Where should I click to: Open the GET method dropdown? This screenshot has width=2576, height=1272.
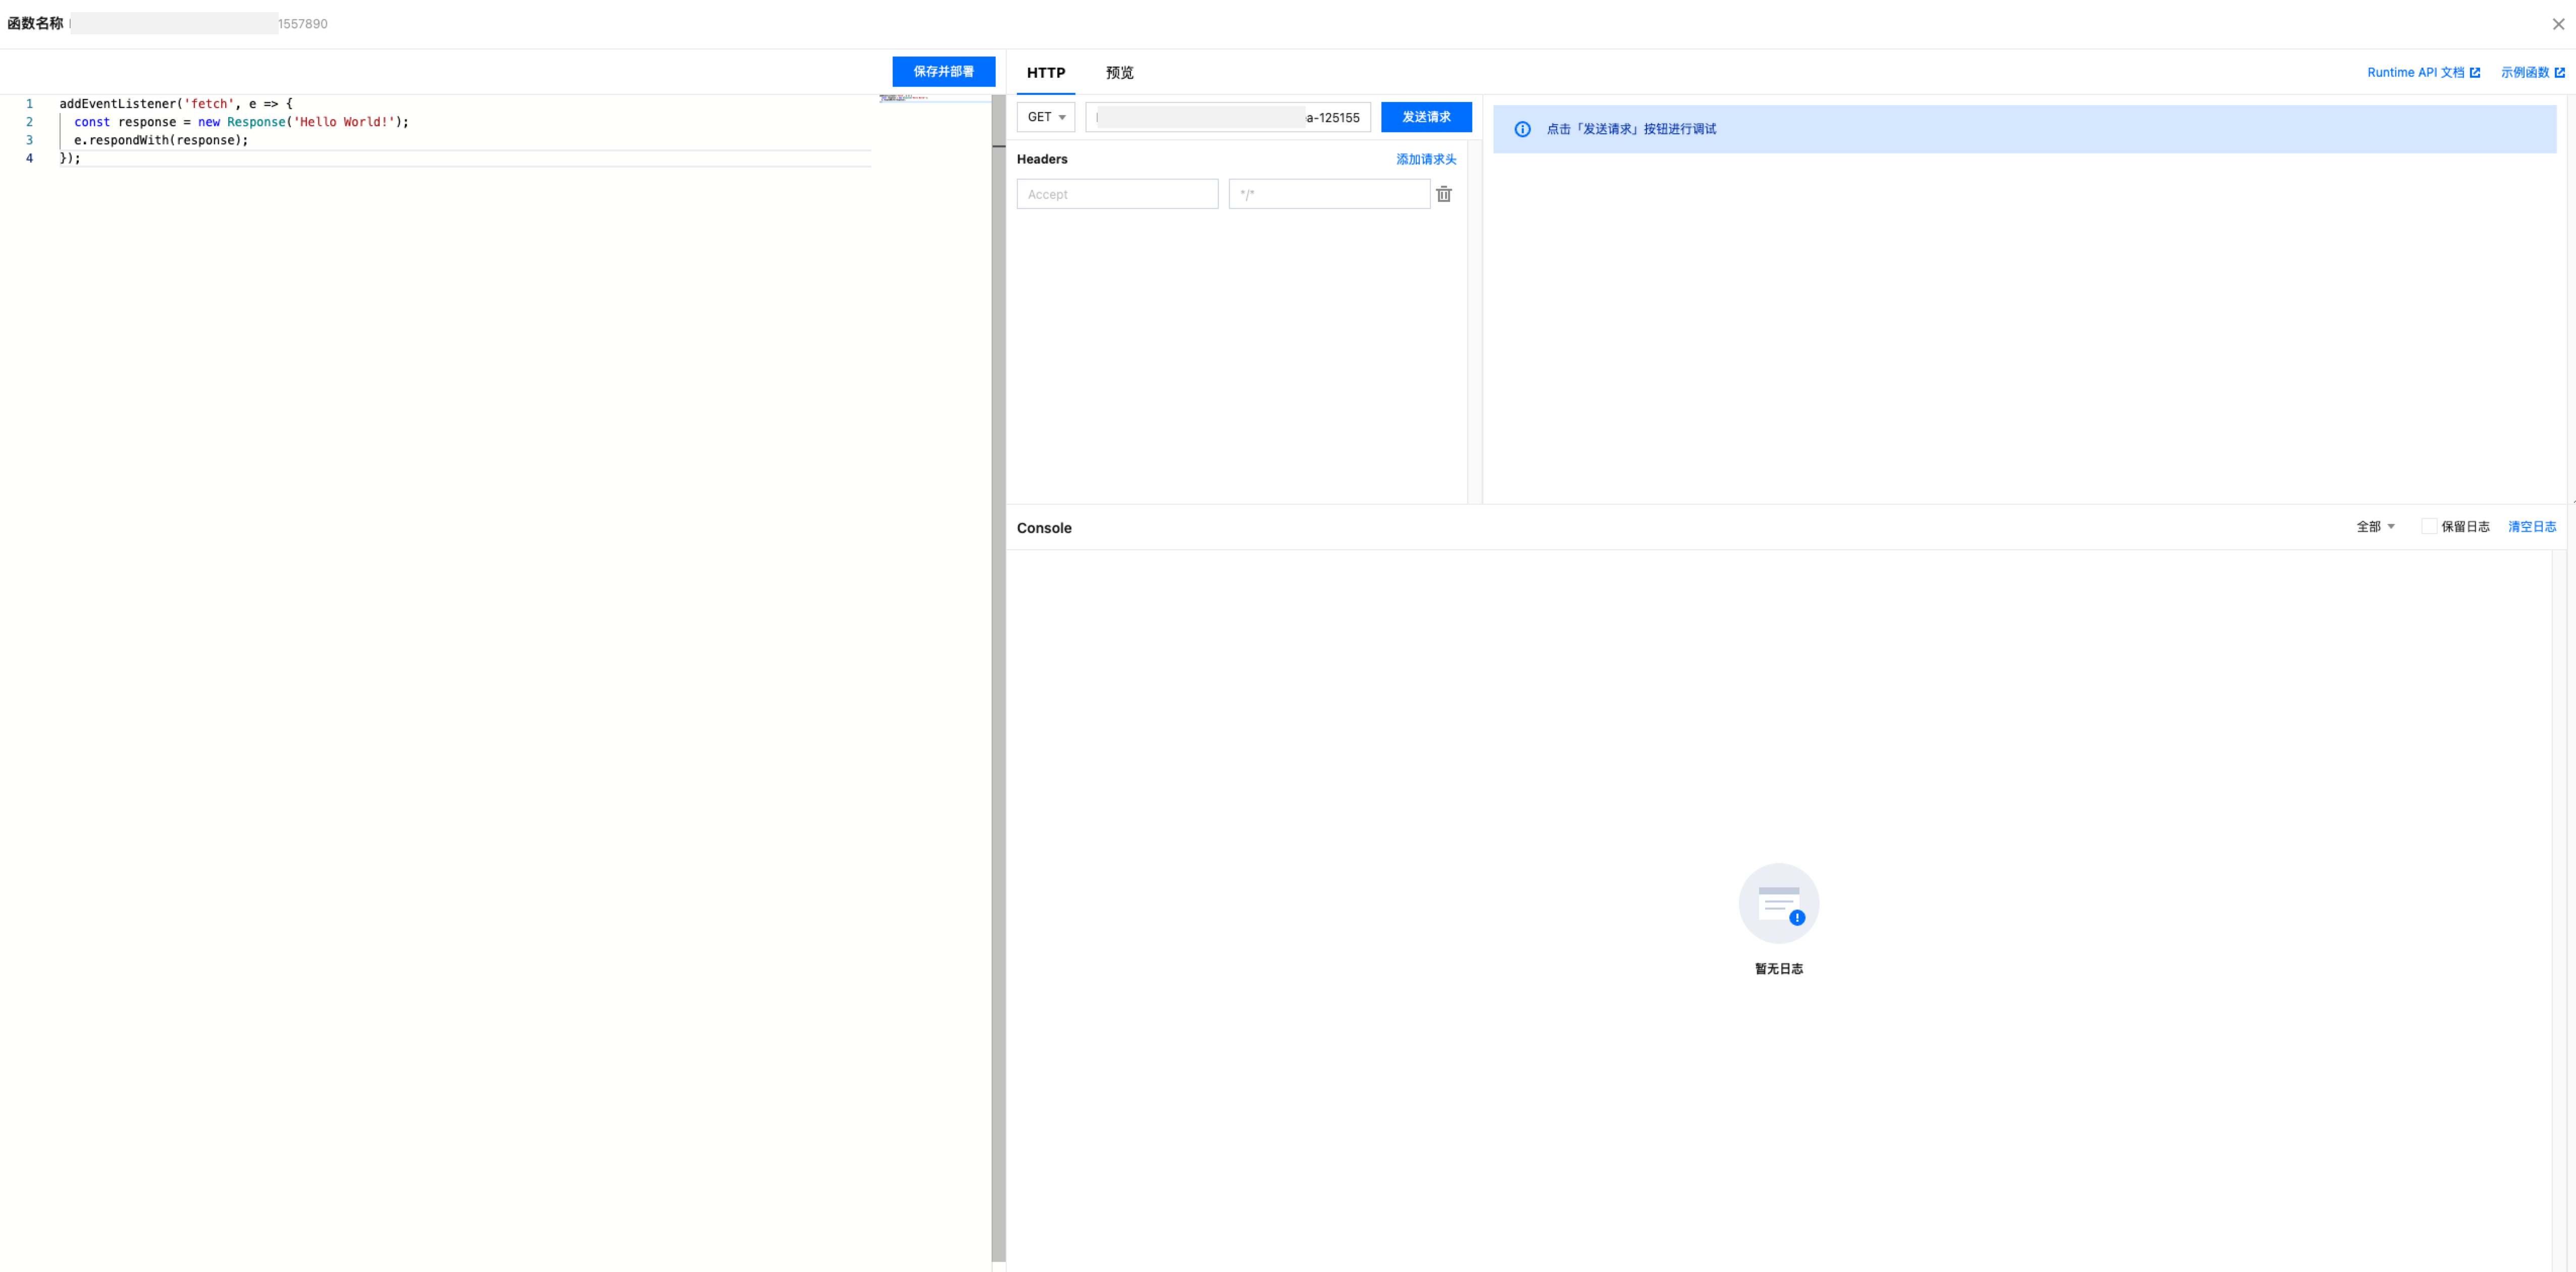[x=1045, y=117]
